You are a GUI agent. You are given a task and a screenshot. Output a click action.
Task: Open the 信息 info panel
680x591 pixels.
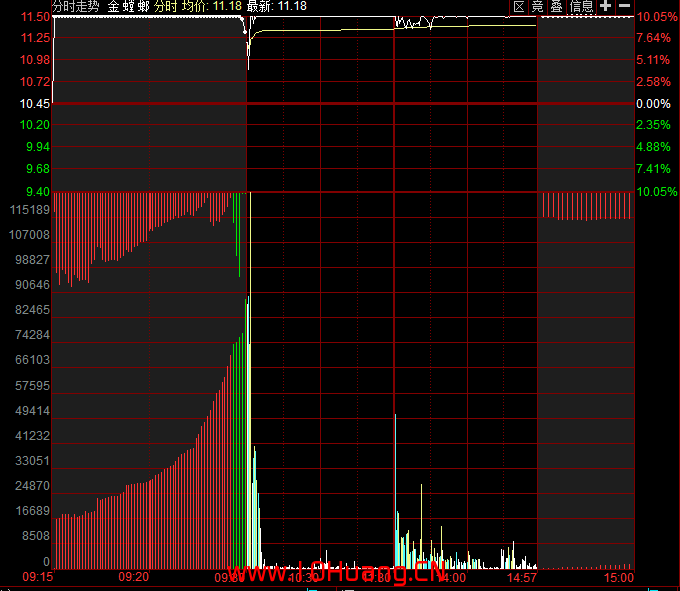tap(582, 7)
